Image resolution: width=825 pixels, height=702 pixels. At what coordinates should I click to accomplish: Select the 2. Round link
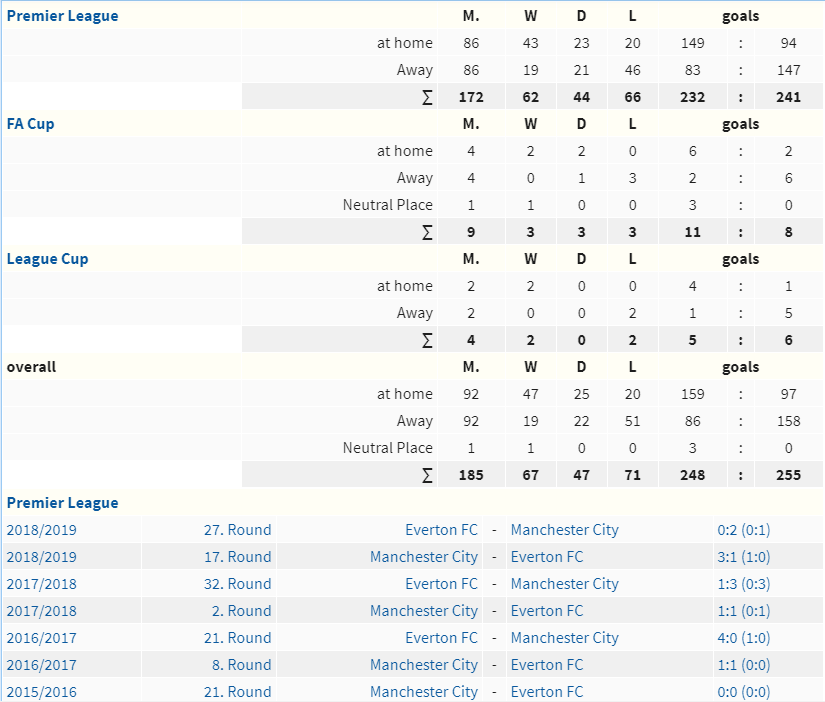[x=242, y=611]
